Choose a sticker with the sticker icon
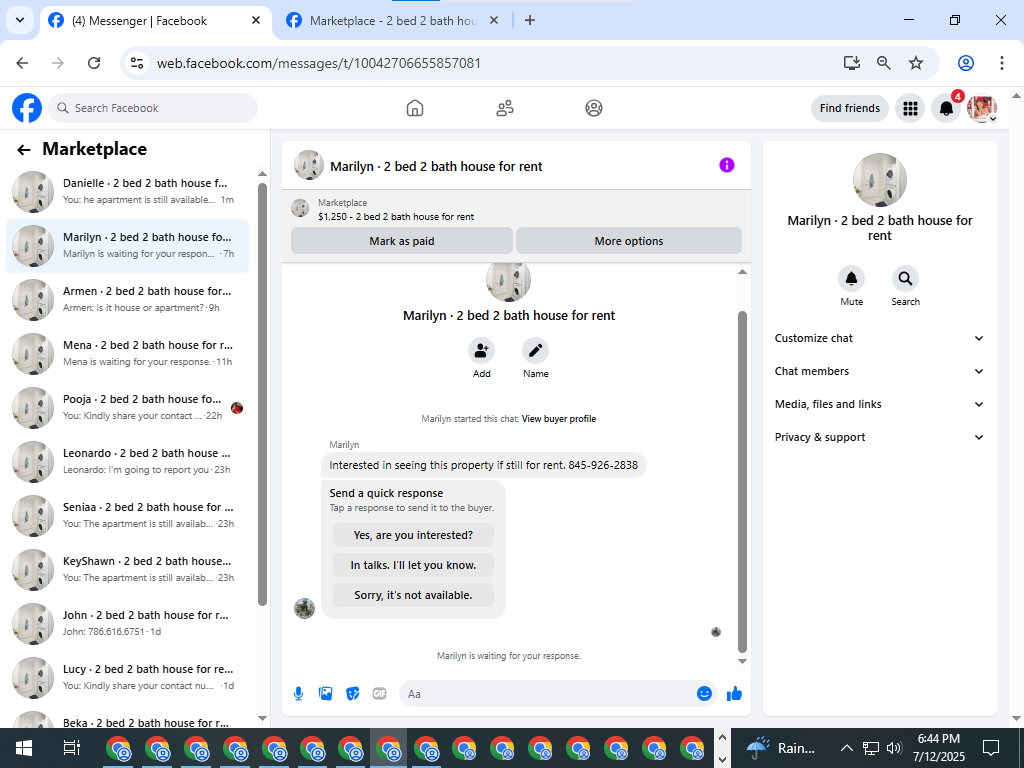 click(353, 694)
